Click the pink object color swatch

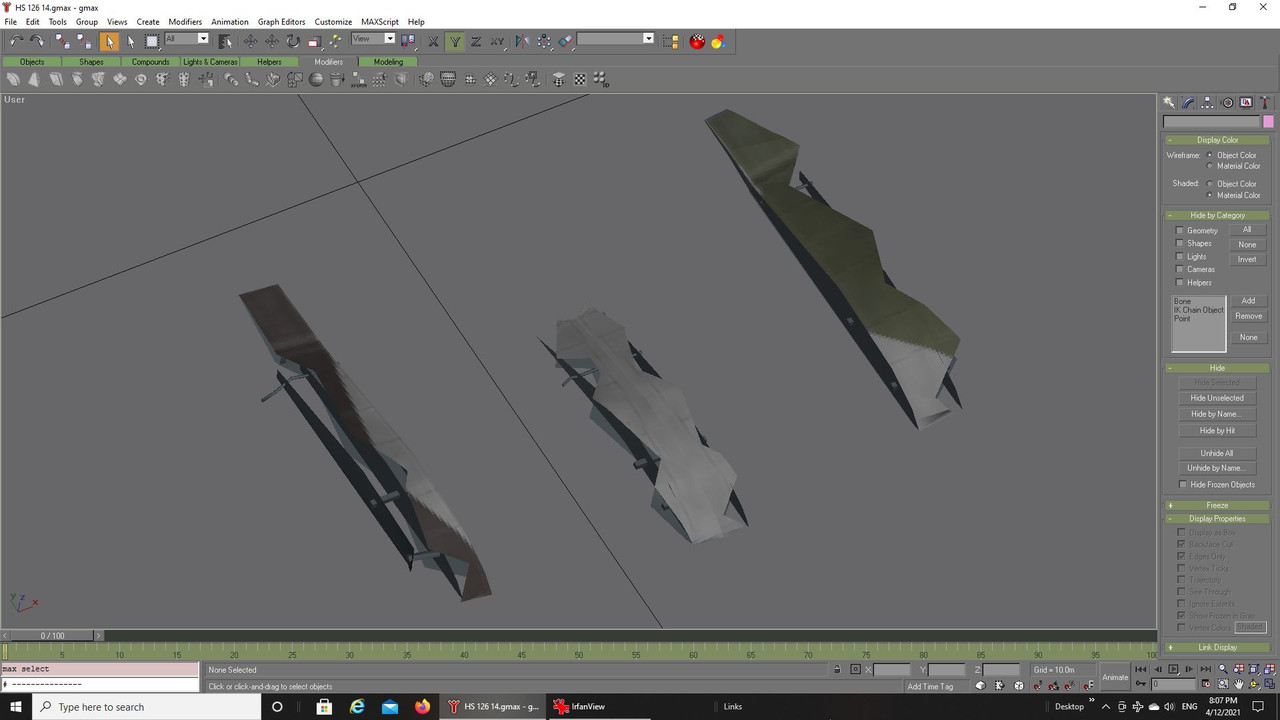coord(1269,122)
